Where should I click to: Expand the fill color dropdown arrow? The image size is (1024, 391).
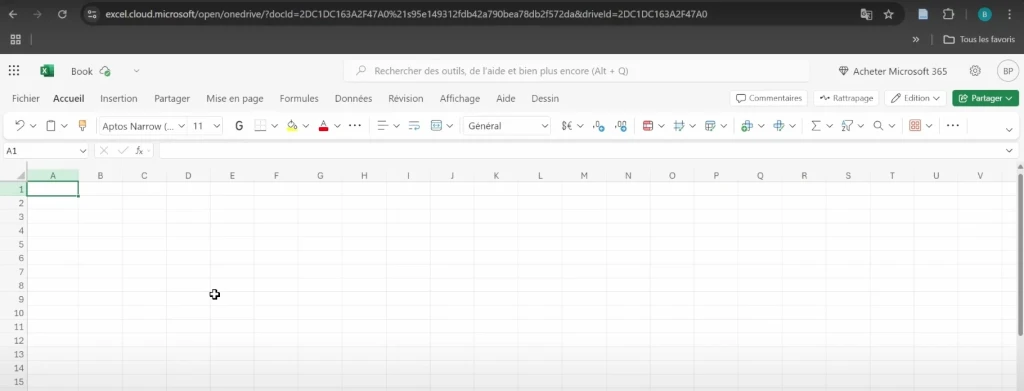click(x=306, y=126)
